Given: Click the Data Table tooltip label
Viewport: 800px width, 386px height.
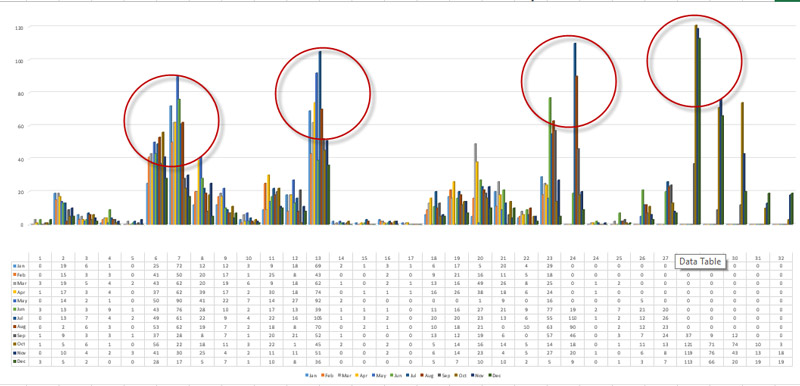Looking at the screenshot, I should pos(700,262).
